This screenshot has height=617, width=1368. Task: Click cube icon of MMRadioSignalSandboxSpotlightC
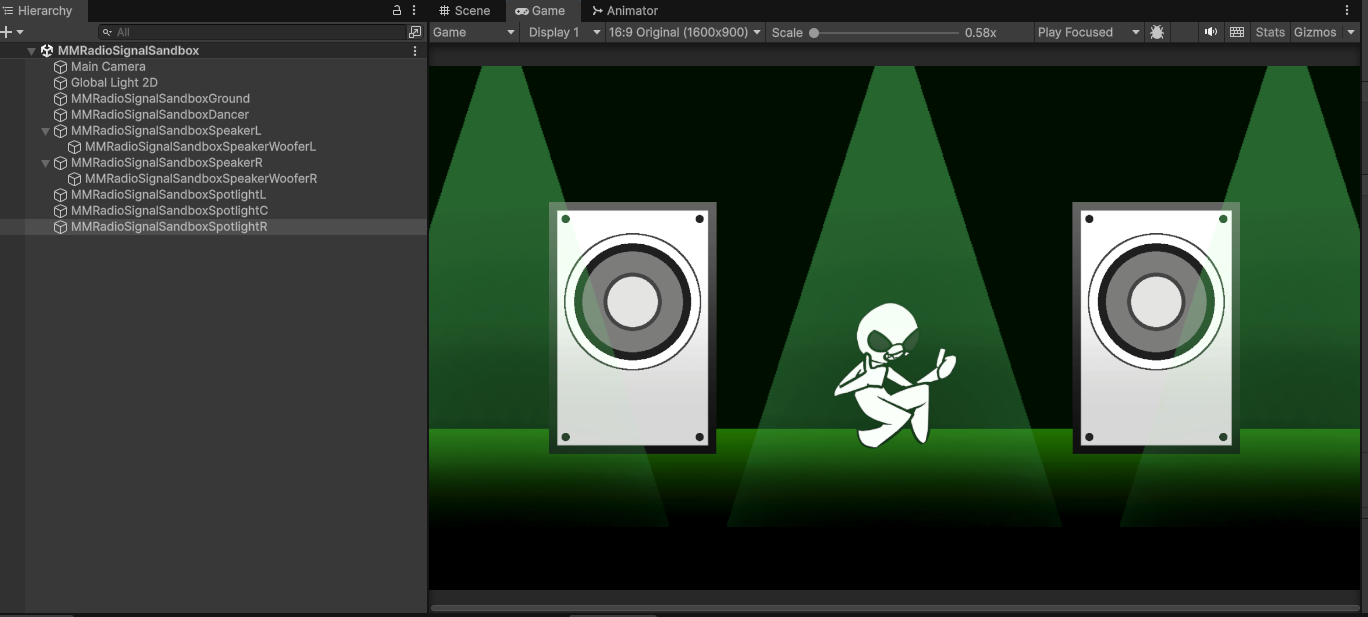click(60, 211)
